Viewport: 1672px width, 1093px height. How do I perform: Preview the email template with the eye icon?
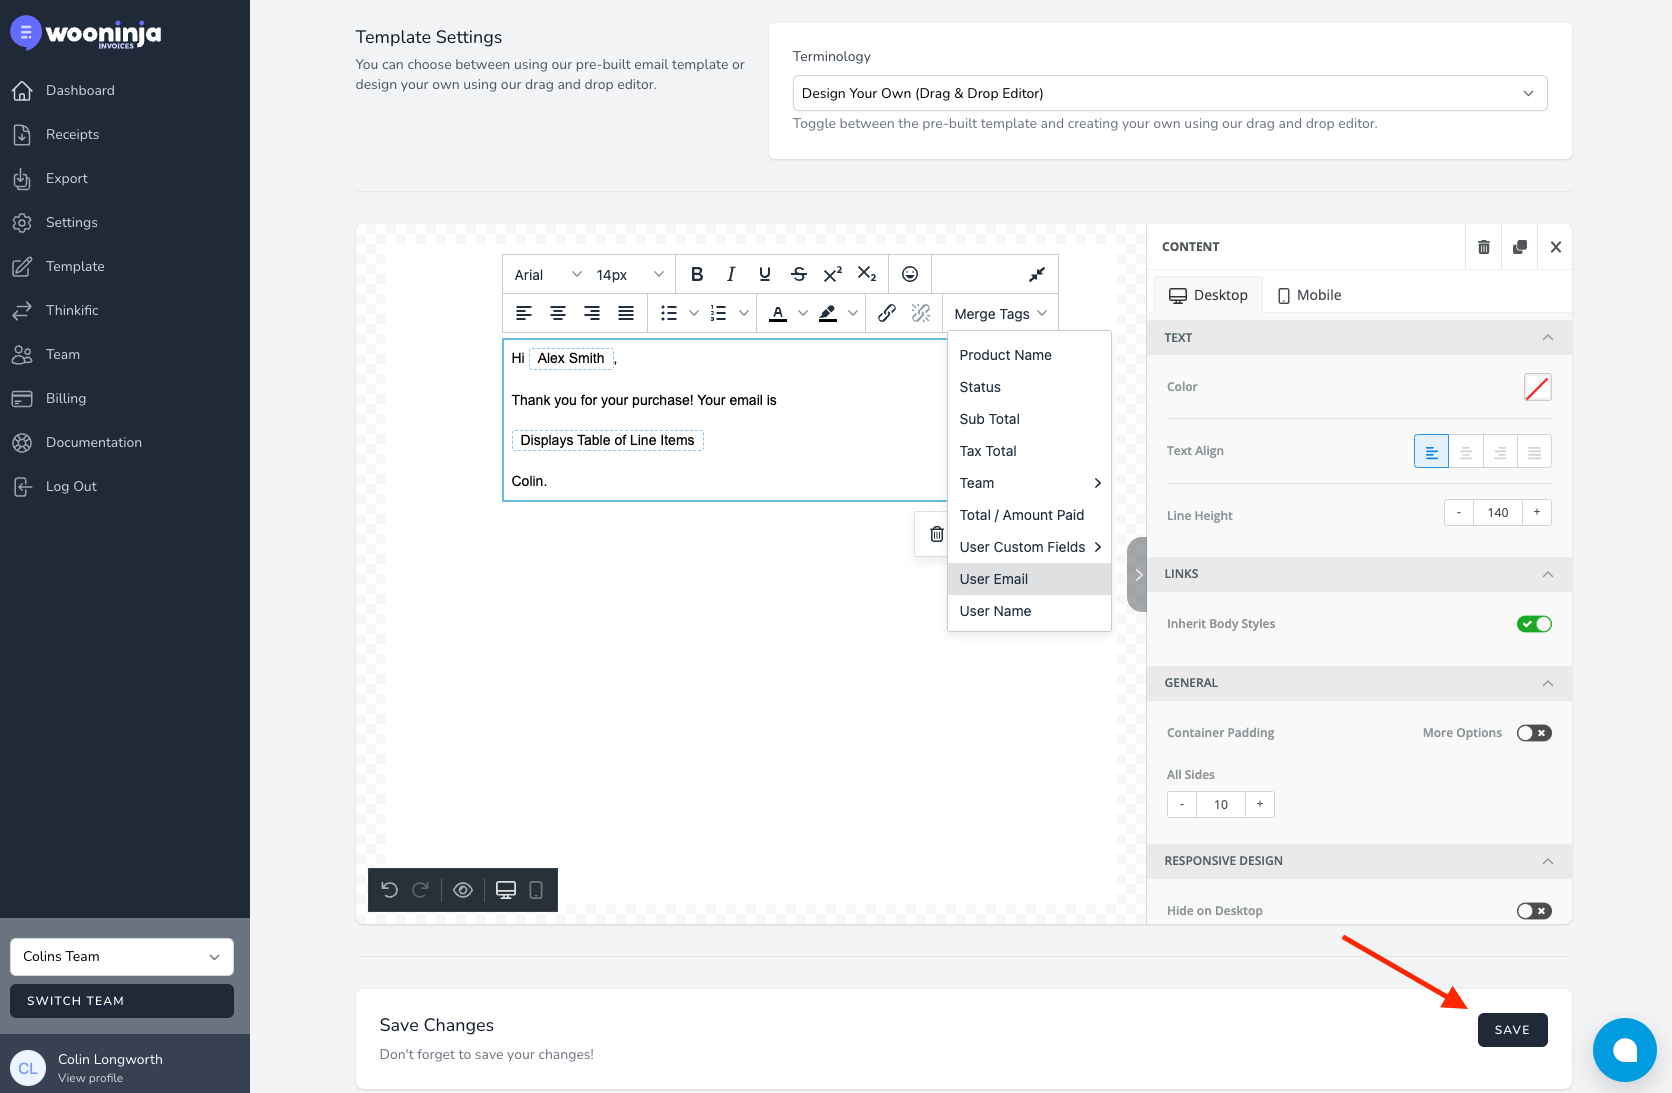pyautogui.click(x=463, y=890)
